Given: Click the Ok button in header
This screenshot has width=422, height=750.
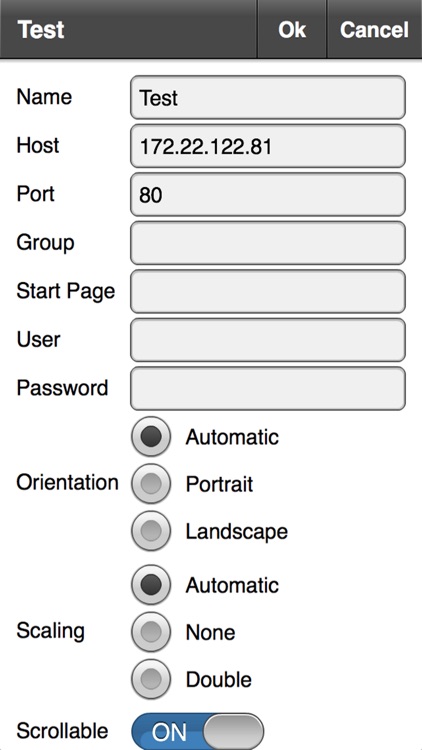Looking at the screenshot, I should coord(292,29).
